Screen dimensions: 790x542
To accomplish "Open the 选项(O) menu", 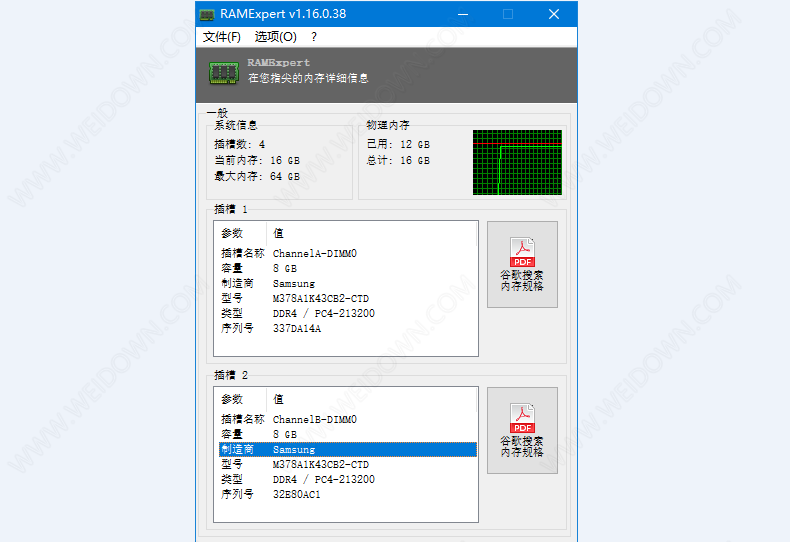I will [x=275, y=37].
